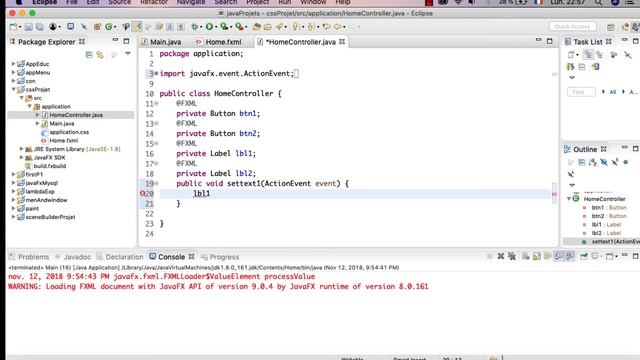
Task: Click the Quick Access search field
Action: point(572,27)
